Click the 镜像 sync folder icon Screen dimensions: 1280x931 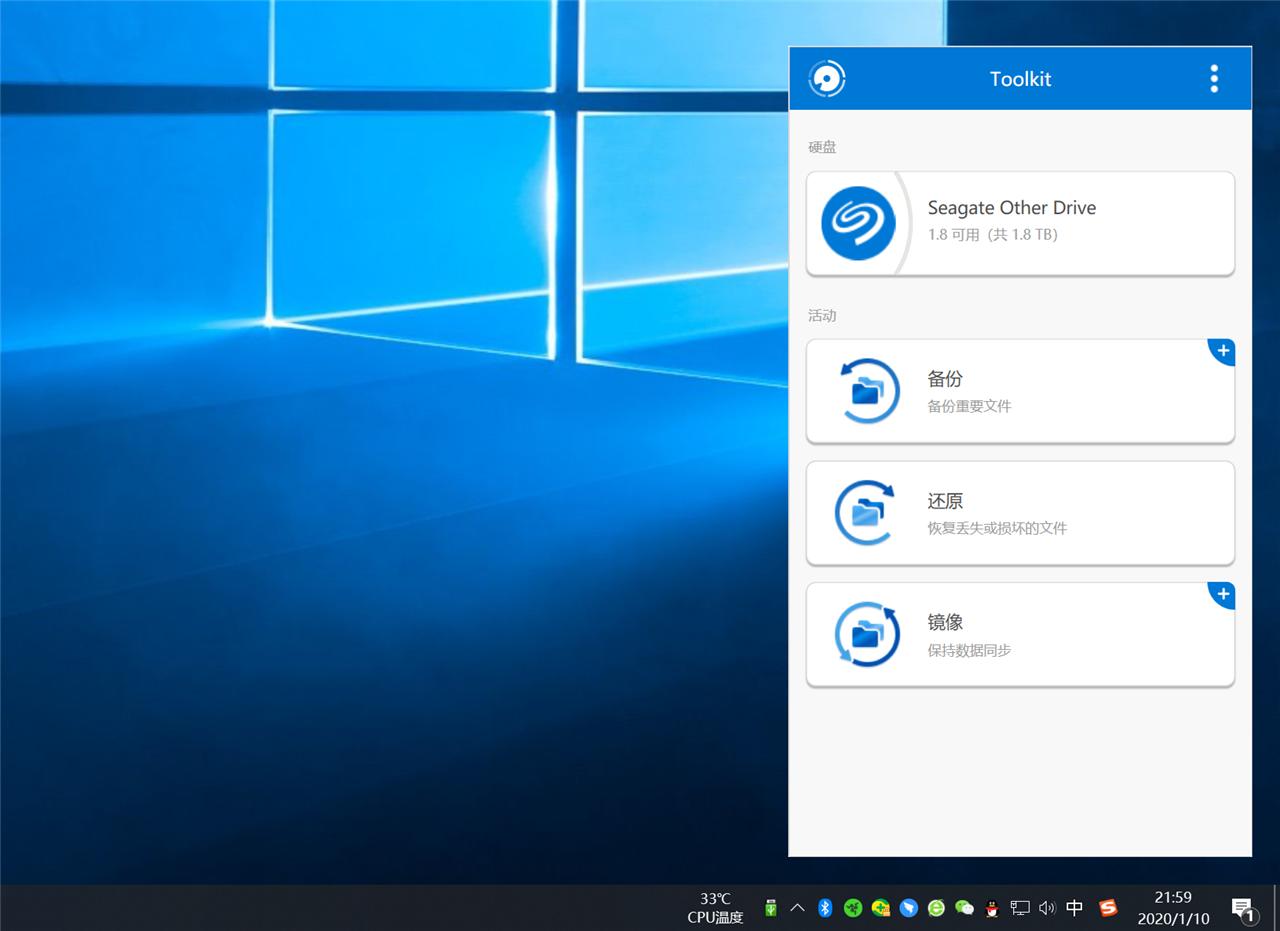[x=866, y=635]
